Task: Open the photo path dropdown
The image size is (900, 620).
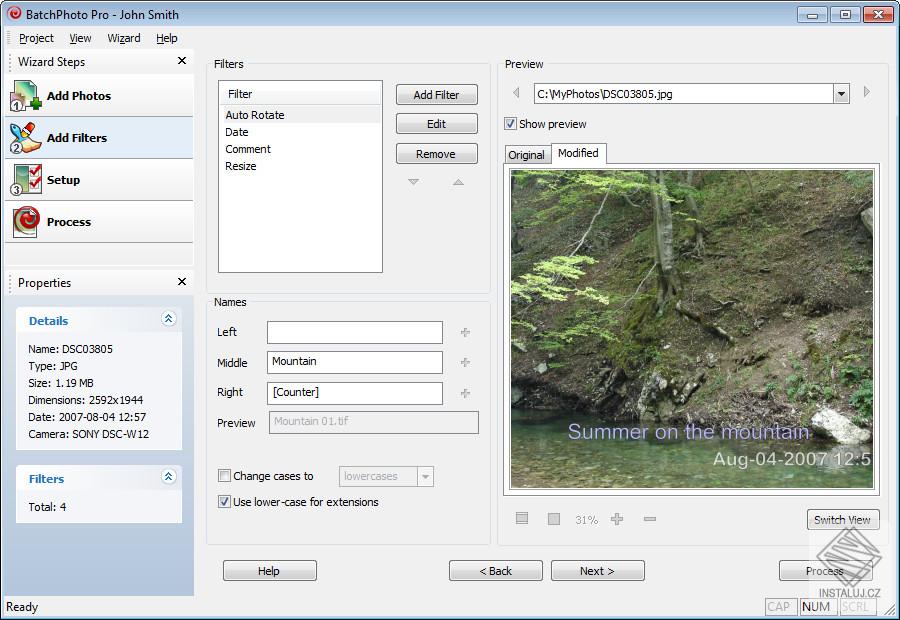Action: pyautogui.click(x=841, y=94)
